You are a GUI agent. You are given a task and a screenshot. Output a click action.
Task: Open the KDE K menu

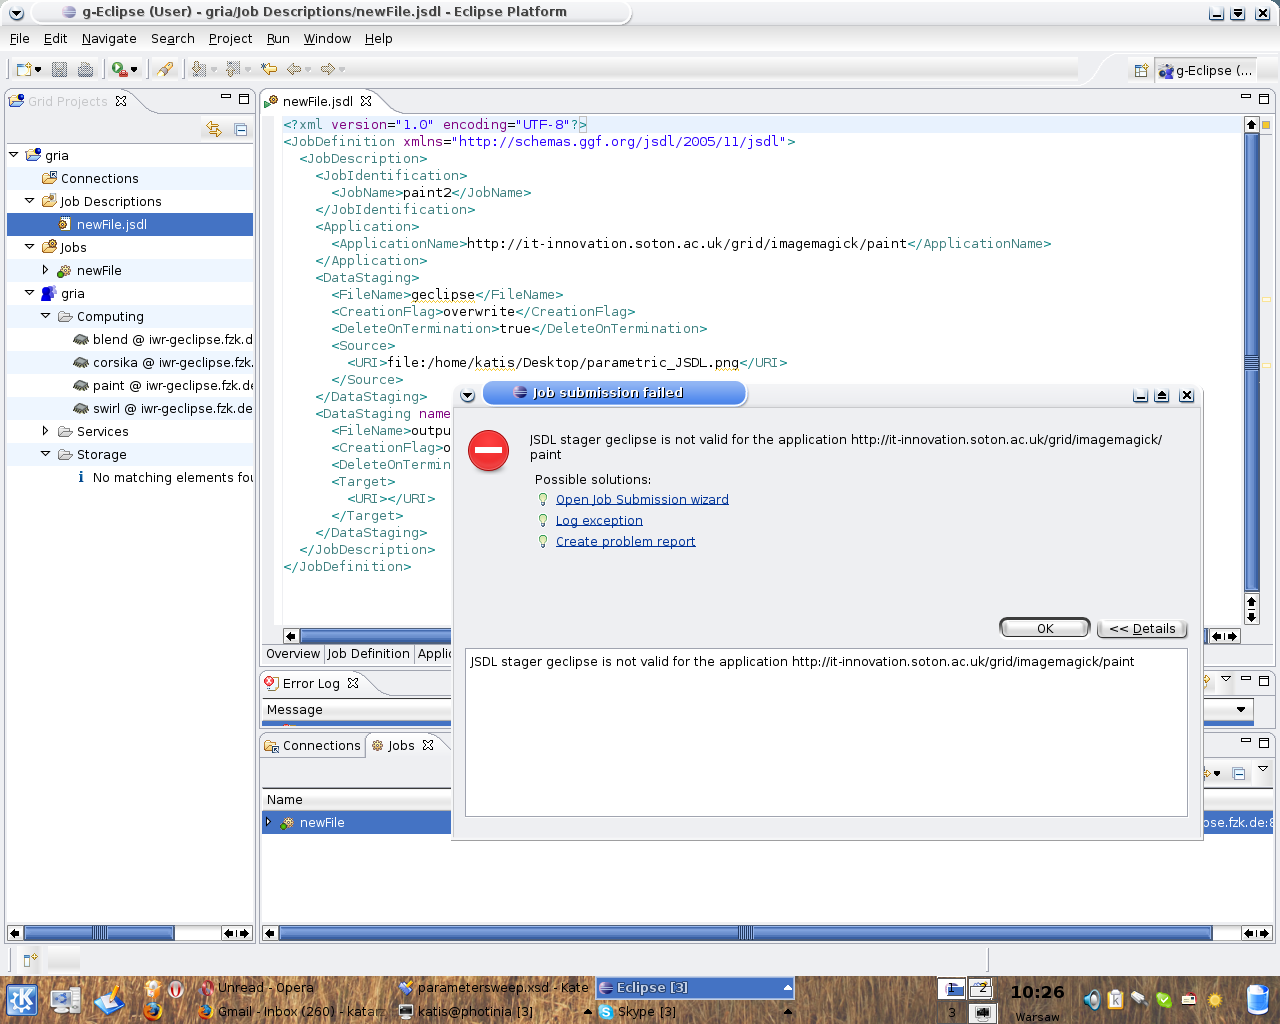click(x=22, y=999)
